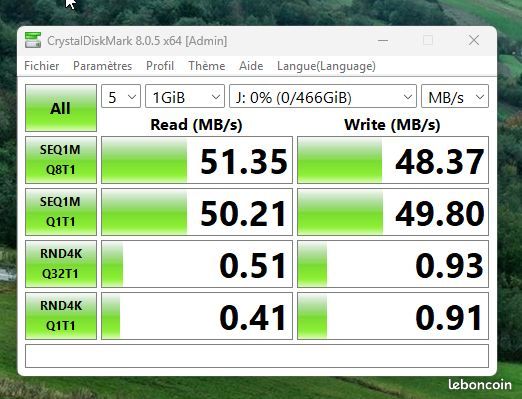The width and height of the screenshot is (522, 399).
Task: Expand the MB/s unit dropdown
Action: point(455,96)
